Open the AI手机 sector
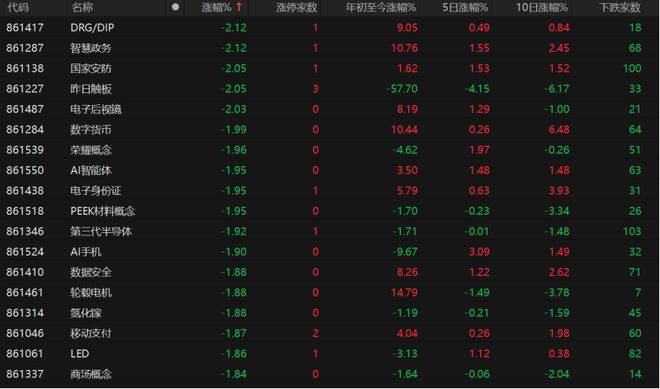Viewport: 660px width, 389px height. [x=86, y=252]
